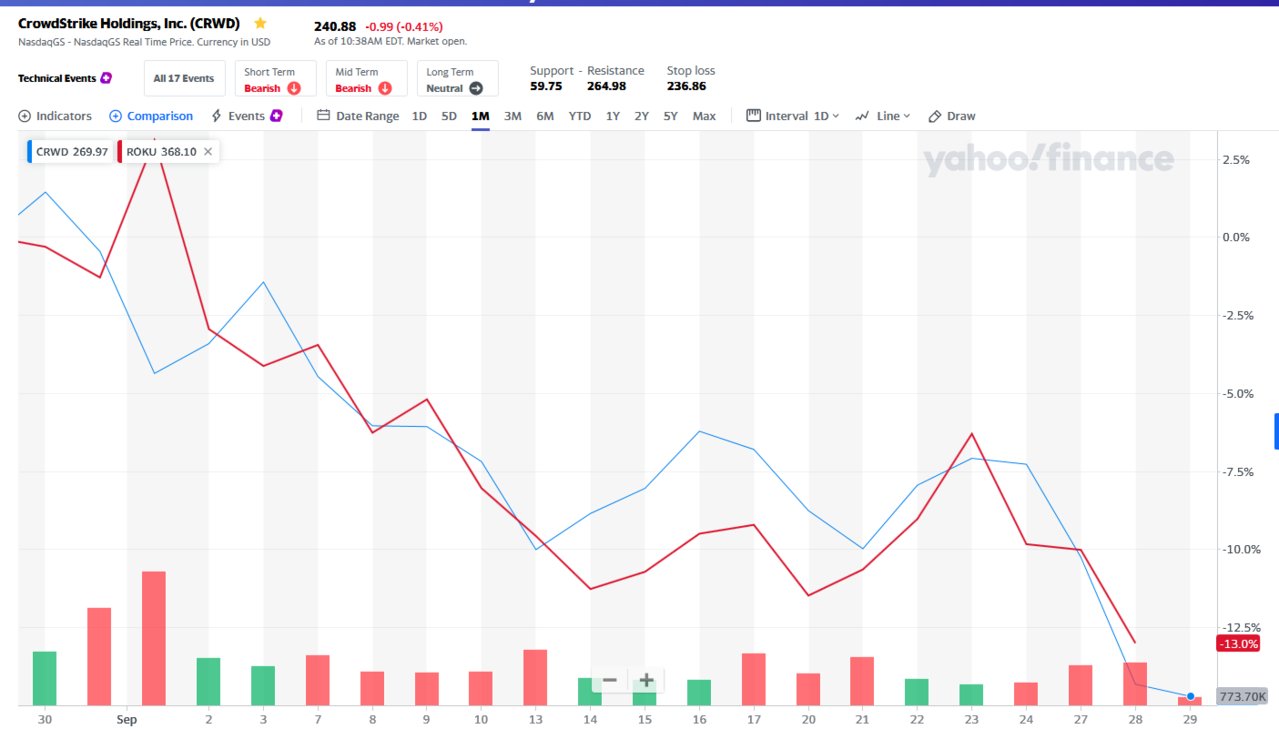Select the 3M range
This screenshot has height=729, width=1279.
coord(512,116)
